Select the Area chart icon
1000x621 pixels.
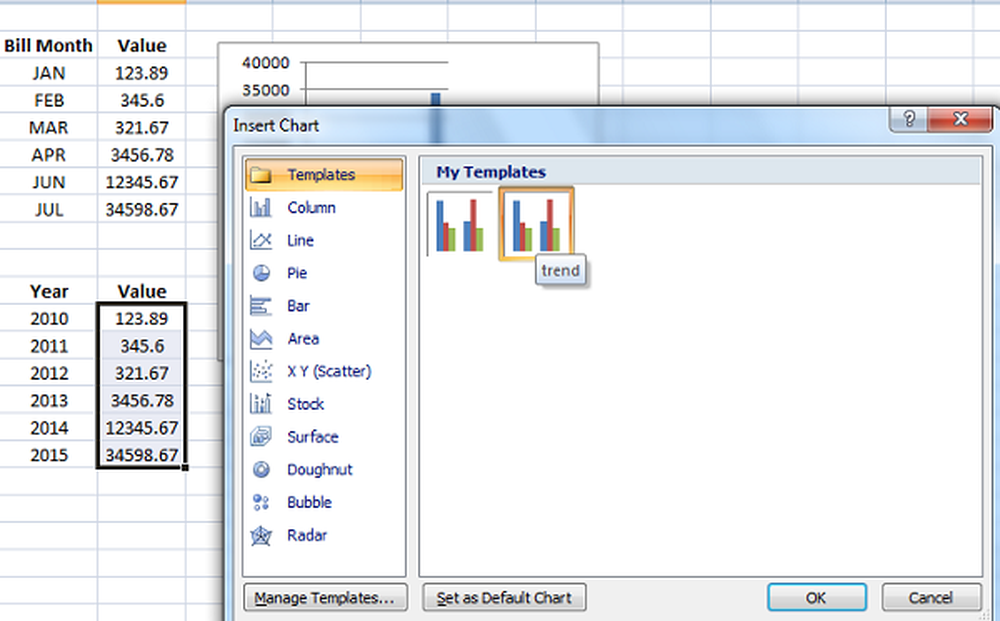[262, 339]
